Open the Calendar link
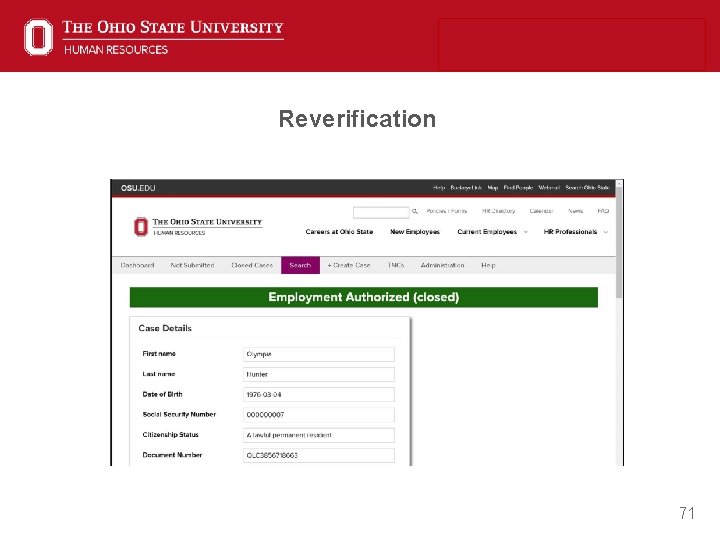The image size is (720, 540). [541, 211]
